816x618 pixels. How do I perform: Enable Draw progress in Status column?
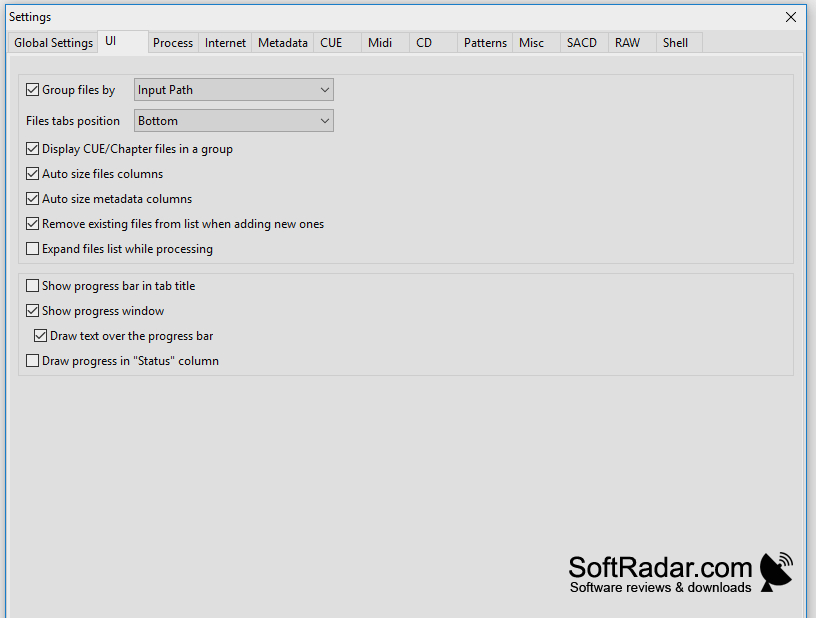[32, 360]
